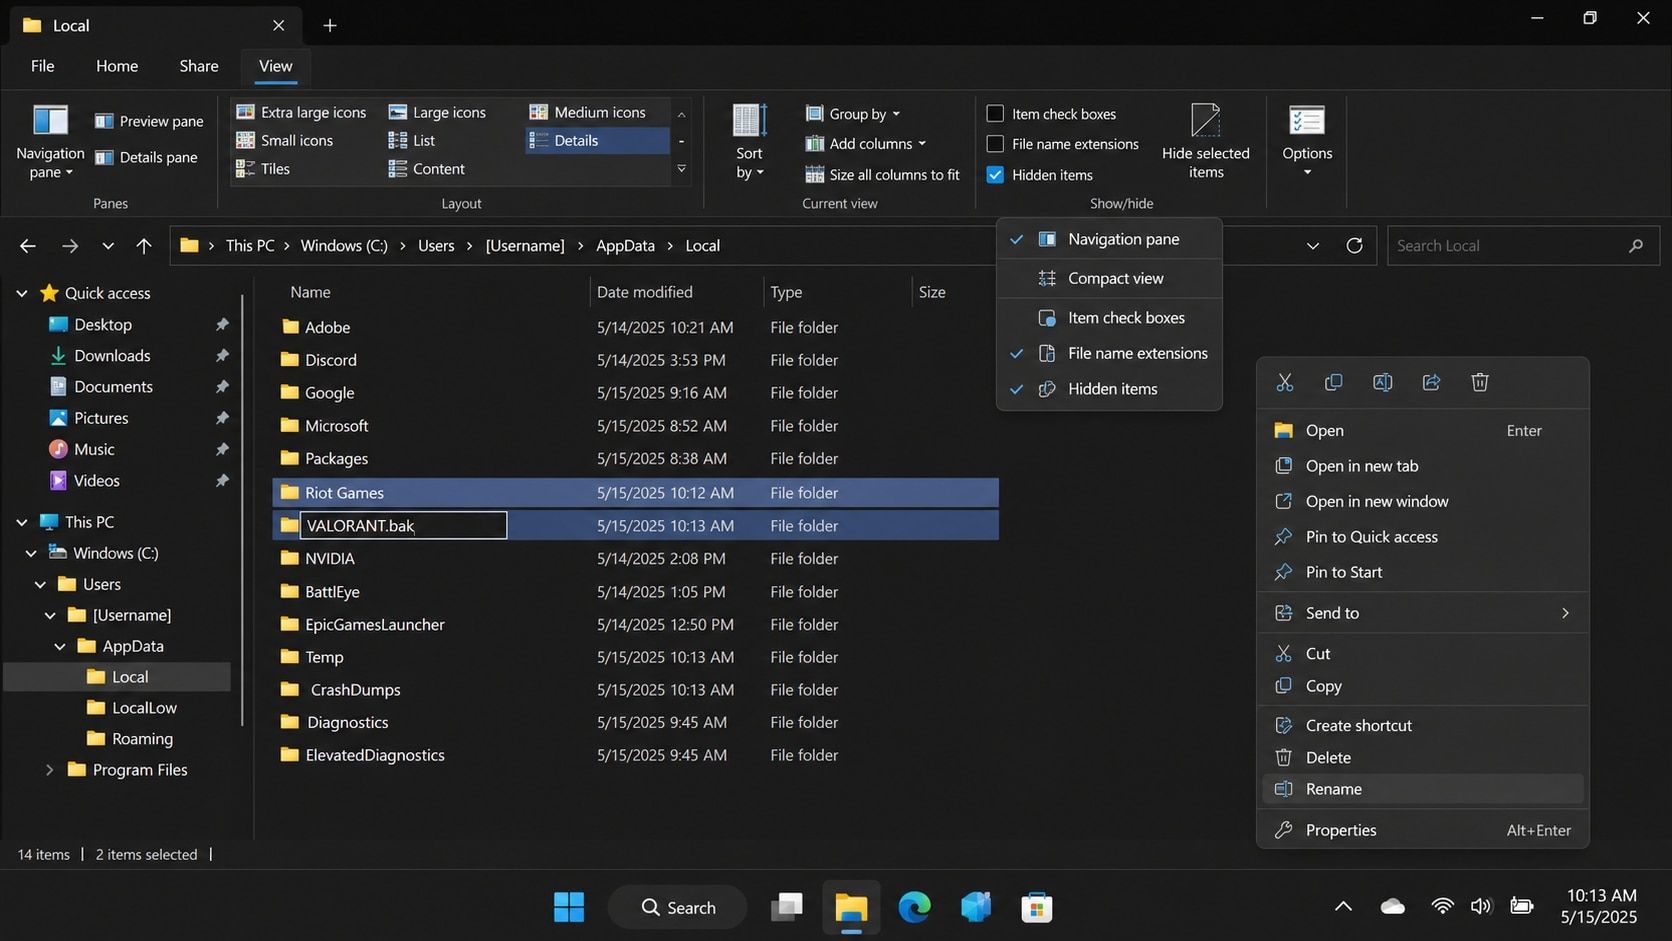The width and height of the screenshot is (1672, 941).
Task: Choose Extra large icons layout
Action: [301, 112]
